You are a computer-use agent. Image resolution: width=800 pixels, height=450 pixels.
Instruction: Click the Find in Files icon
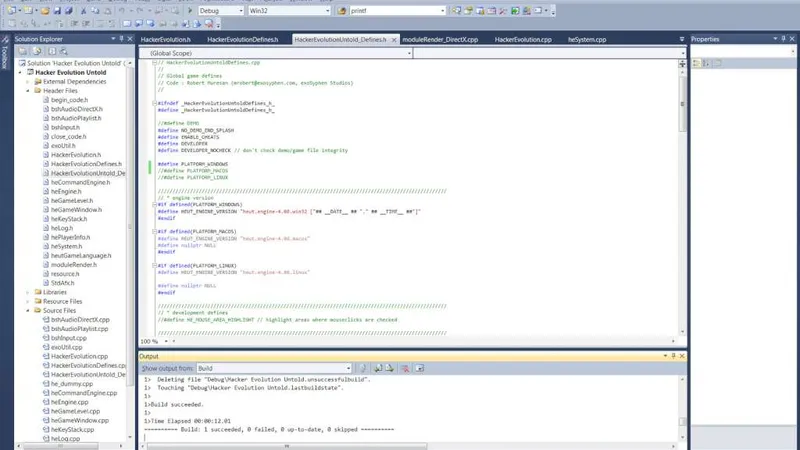[x=342, y=10]
